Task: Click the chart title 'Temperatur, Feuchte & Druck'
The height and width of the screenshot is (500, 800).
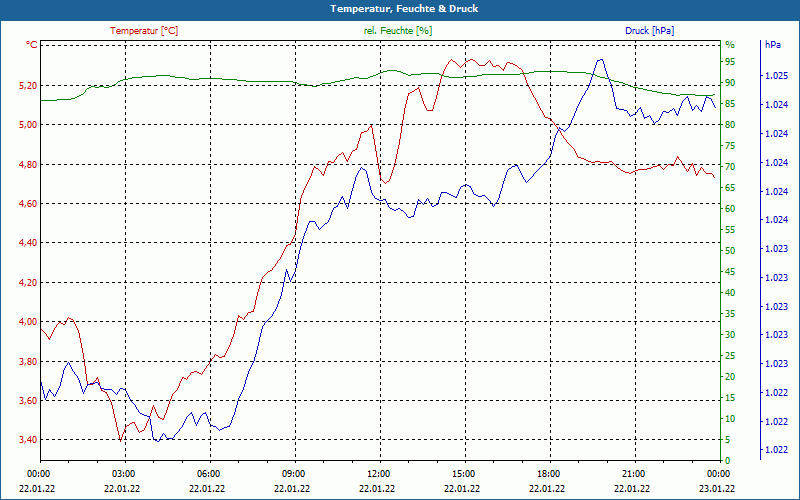Action: (404, 9)
